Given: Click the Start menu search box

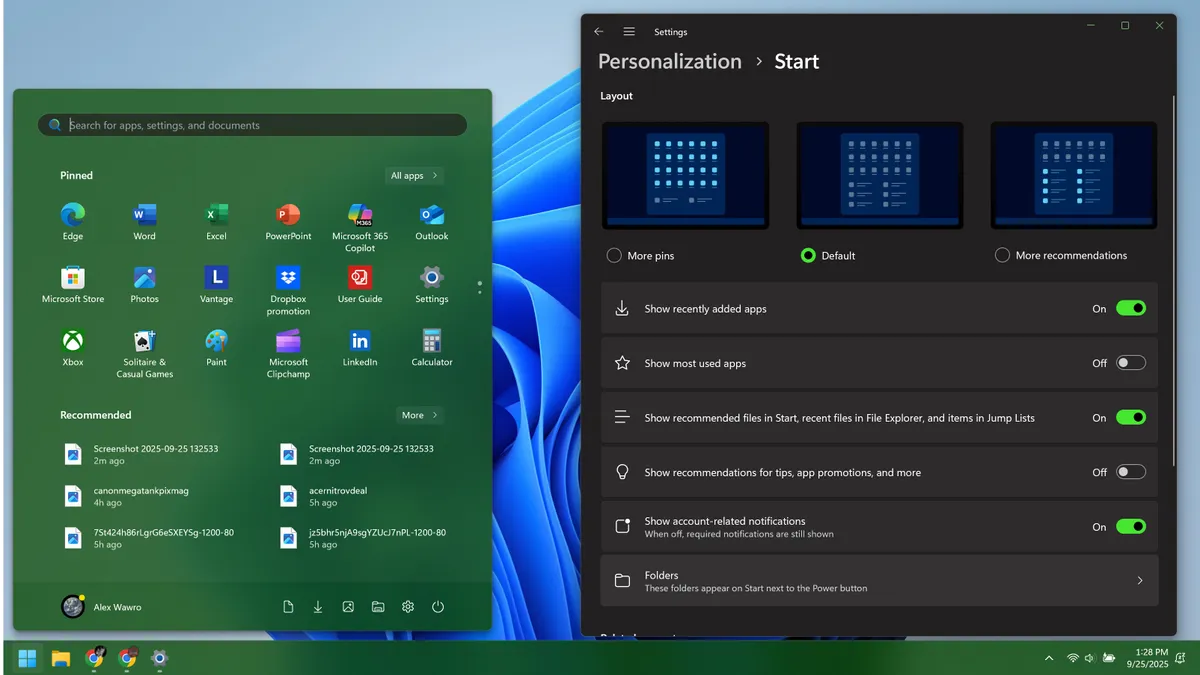Looking at the screenshot, I should pos(252,124).
